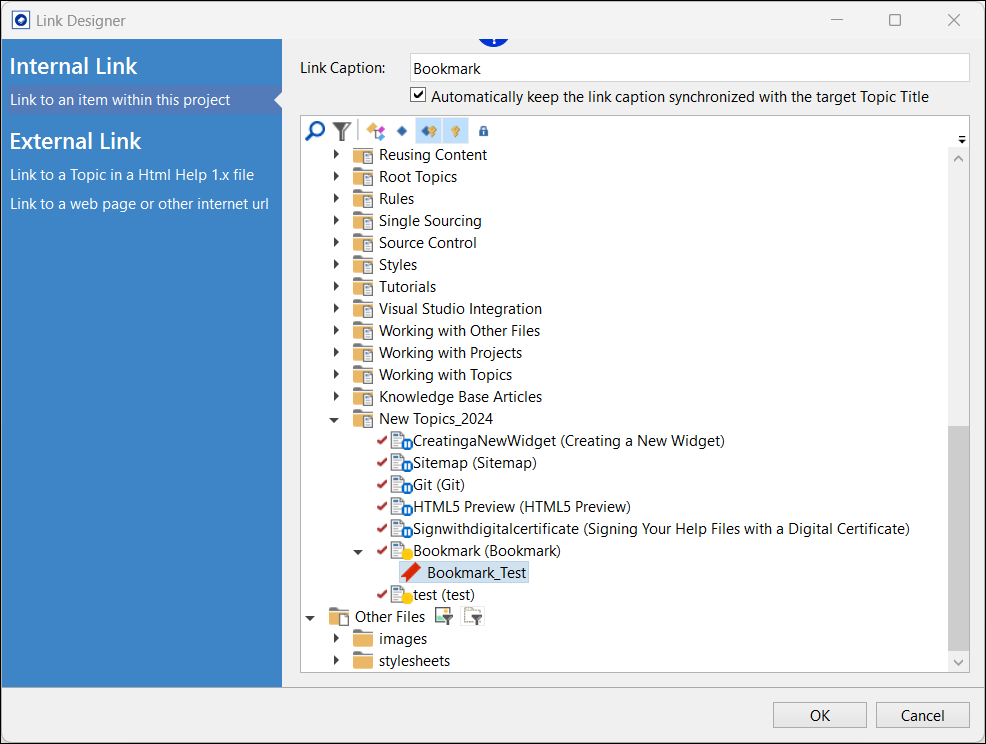
Task: Select Link to a Topic in Html Help file
Action: click(132, 175)
